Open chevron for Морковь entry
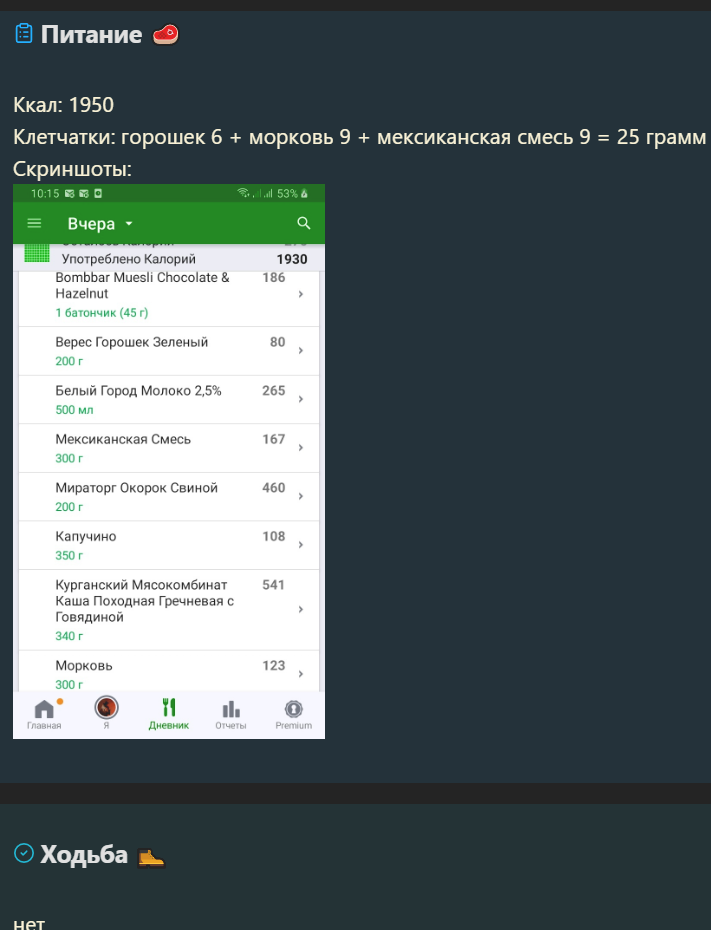The image size is (711, 930). (301, 674)
